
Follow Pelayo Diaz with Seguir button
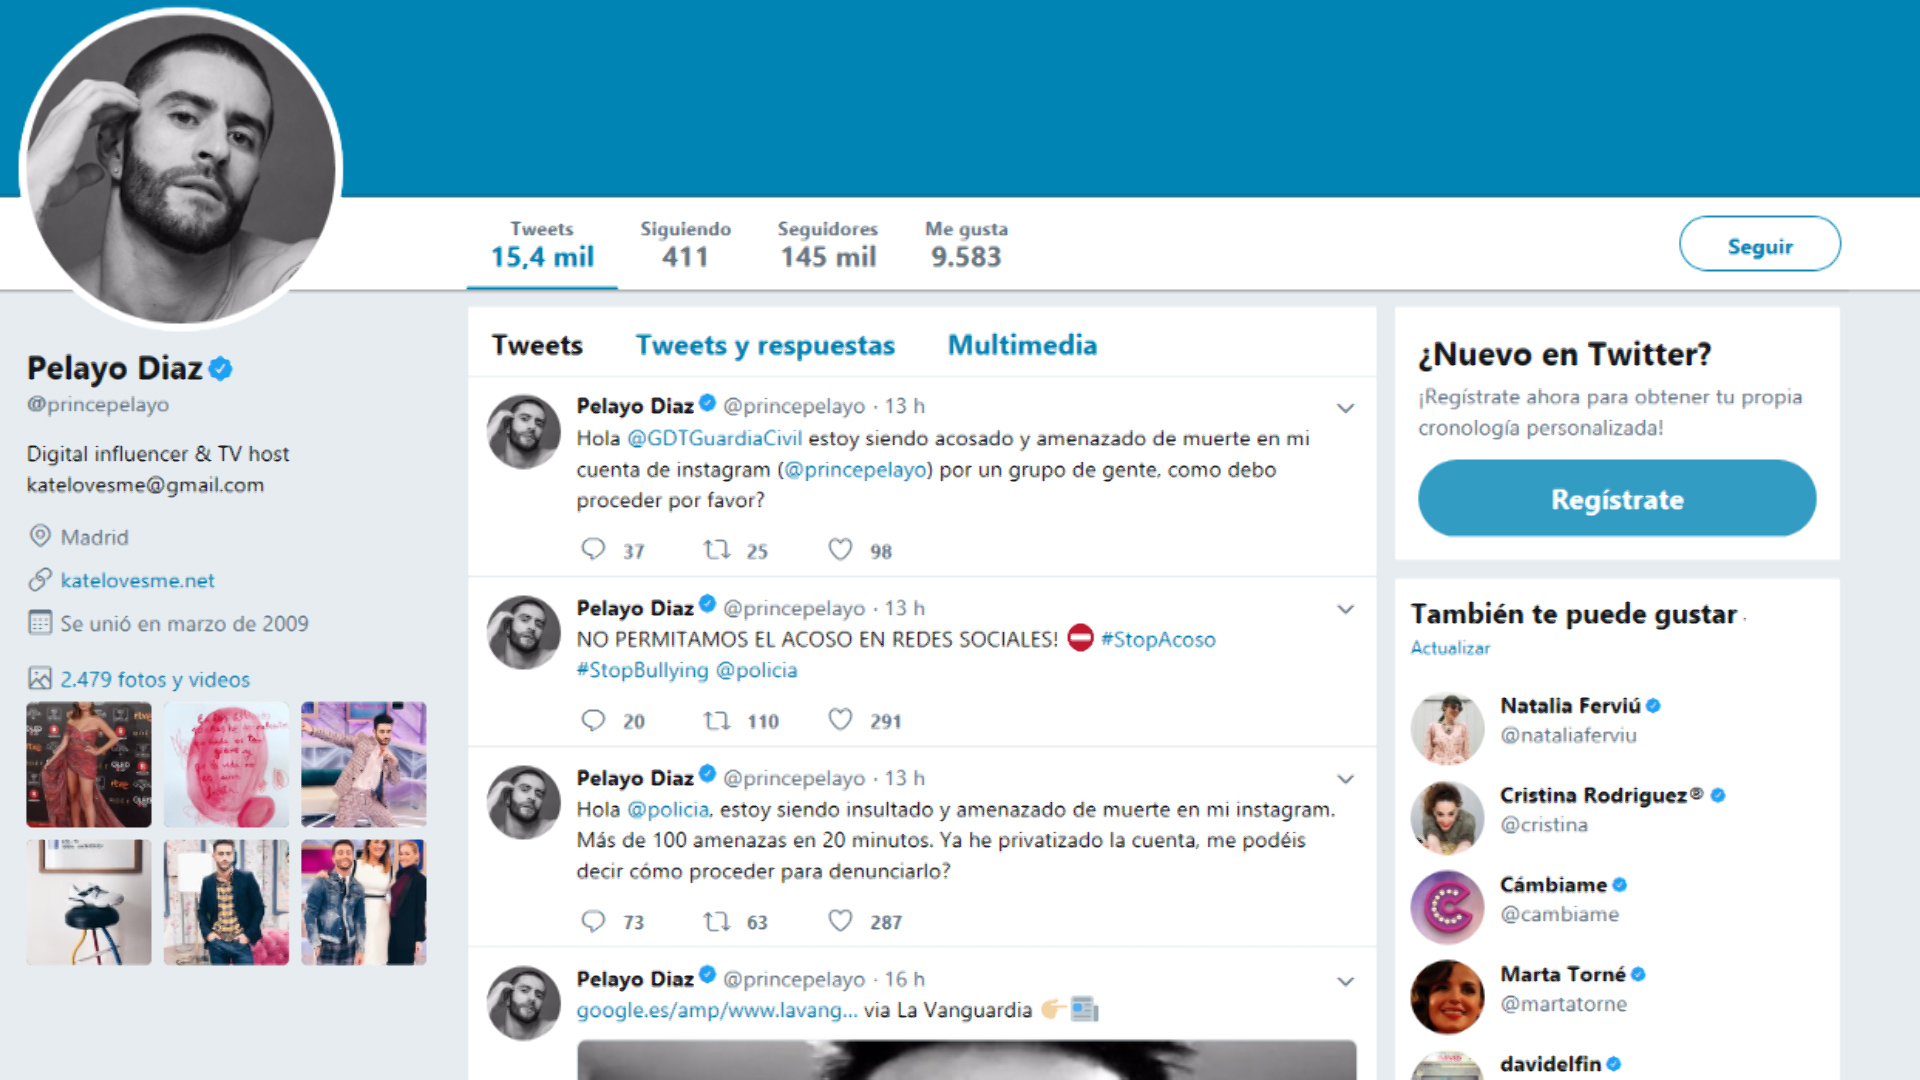pyautogui.click(x=1760, y=244)
